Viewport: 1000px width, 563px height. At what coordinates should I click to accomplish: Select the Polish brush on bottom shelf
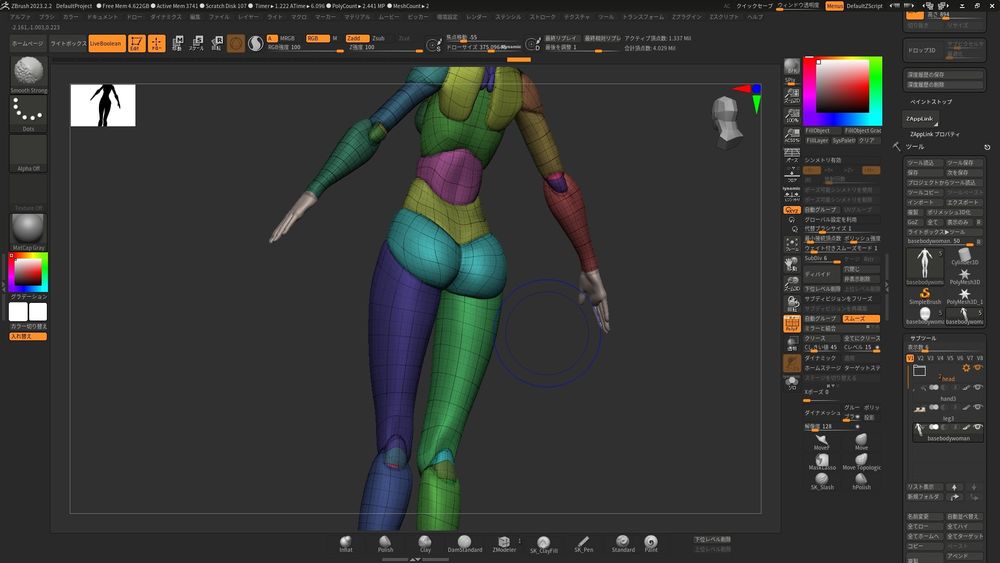click(x=385, y=543)
